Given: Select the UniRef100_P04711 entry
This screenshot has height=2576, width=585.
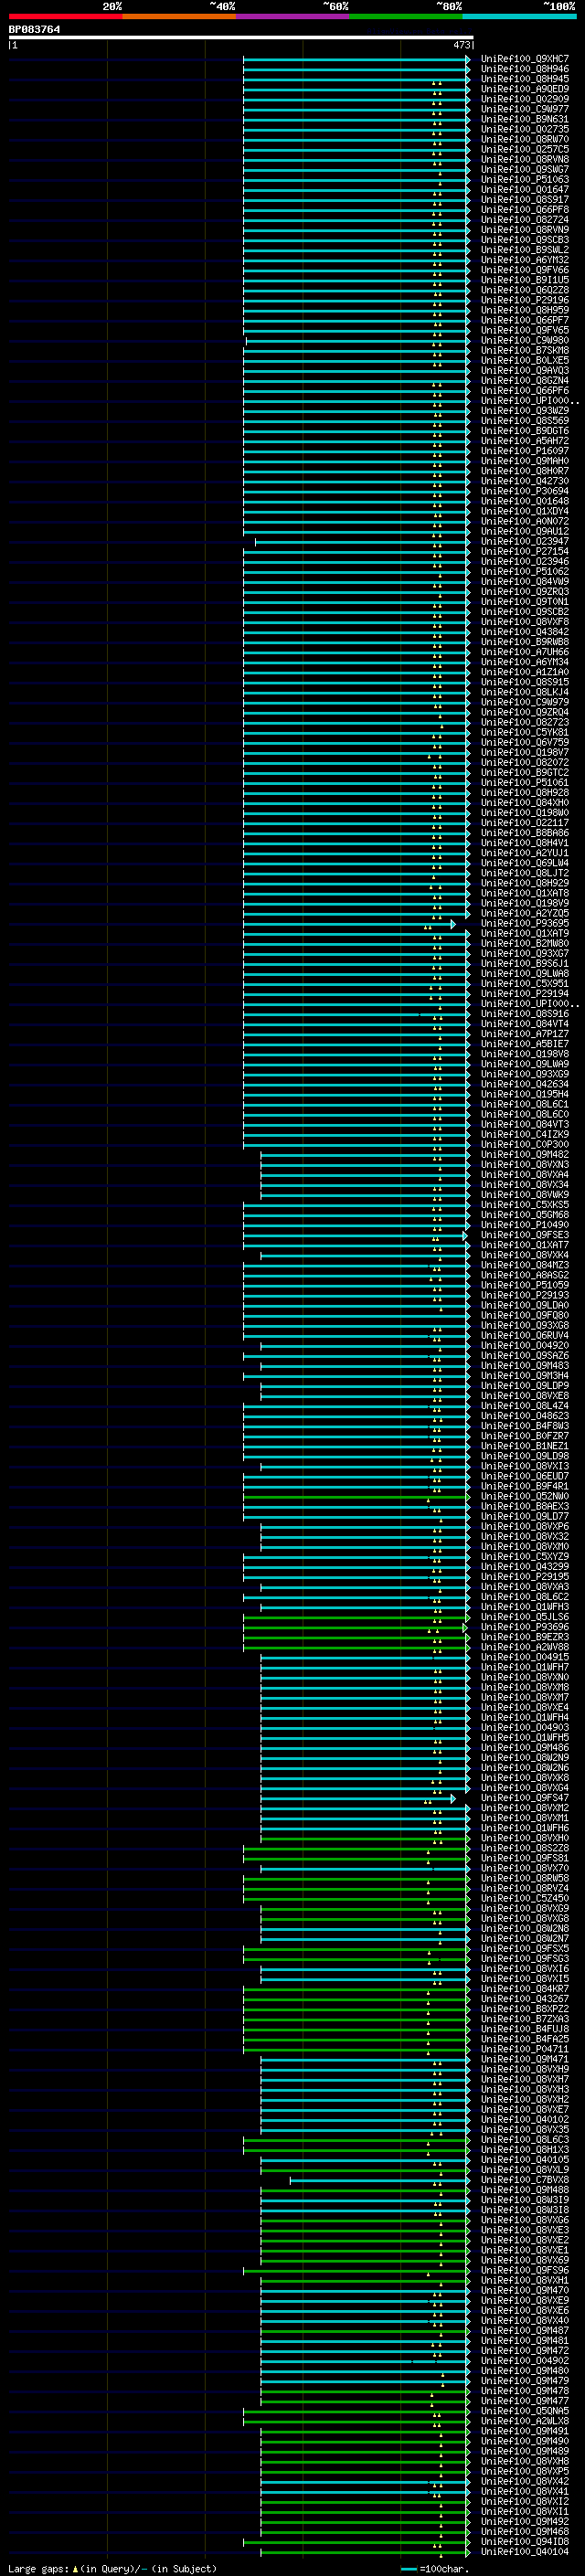Looking at the screenshot, I should click(525, 2049).
